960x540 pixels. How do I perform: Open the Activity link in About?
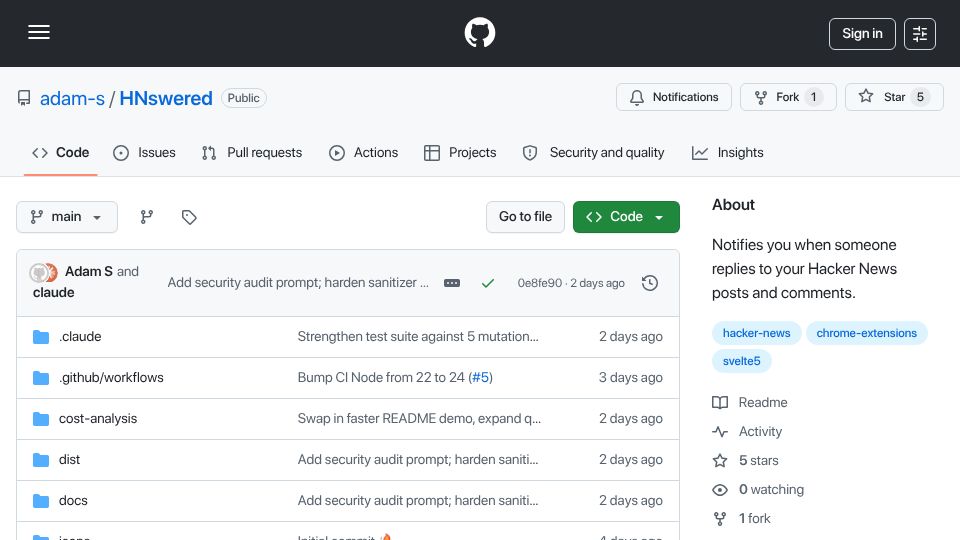pyautogui.click(x=748, y=432)
